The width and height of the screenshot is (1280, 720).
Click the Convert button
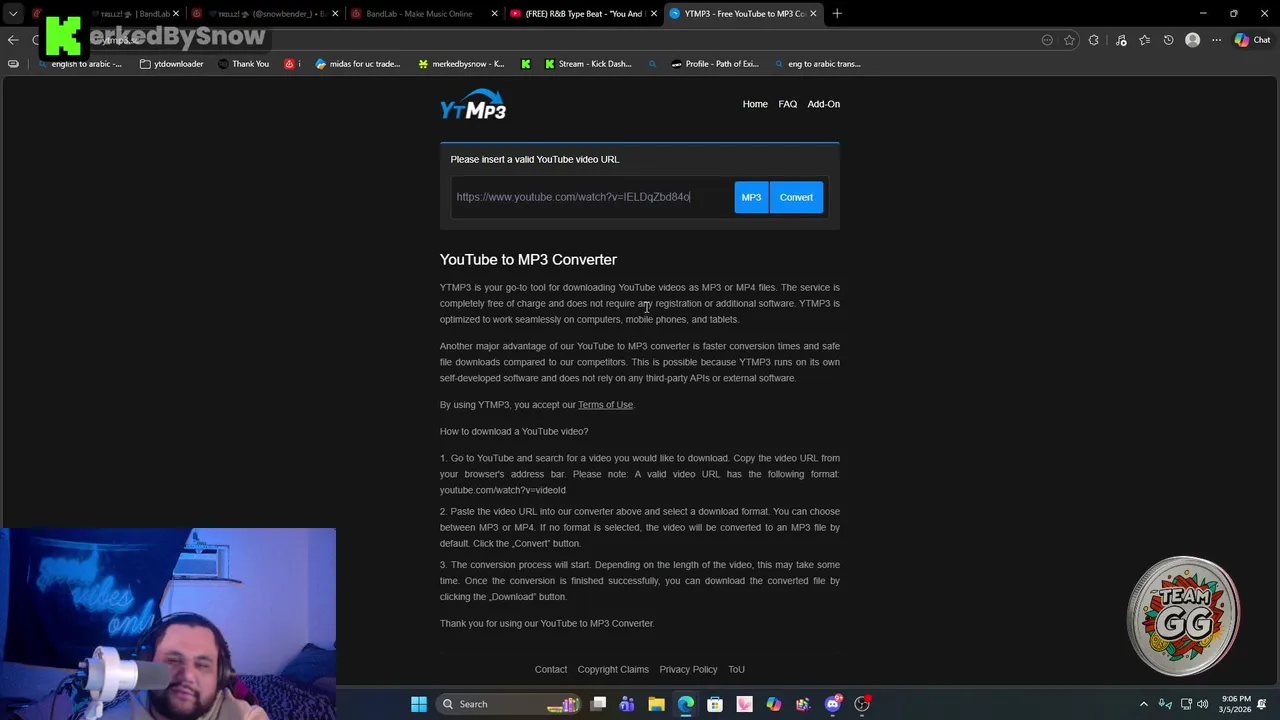click(796, 197)
